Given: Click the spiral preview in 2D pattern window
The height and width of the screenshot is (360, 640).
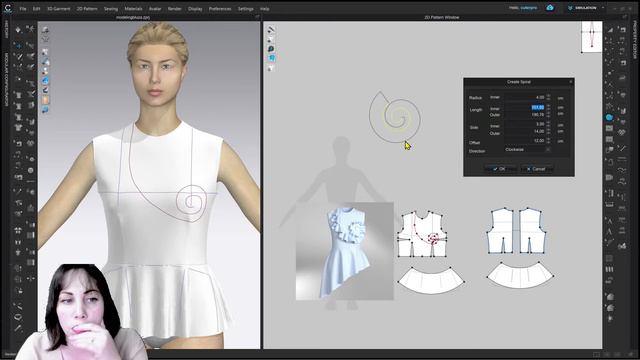Looking at the screenshot, I should [x=395, y=117].
